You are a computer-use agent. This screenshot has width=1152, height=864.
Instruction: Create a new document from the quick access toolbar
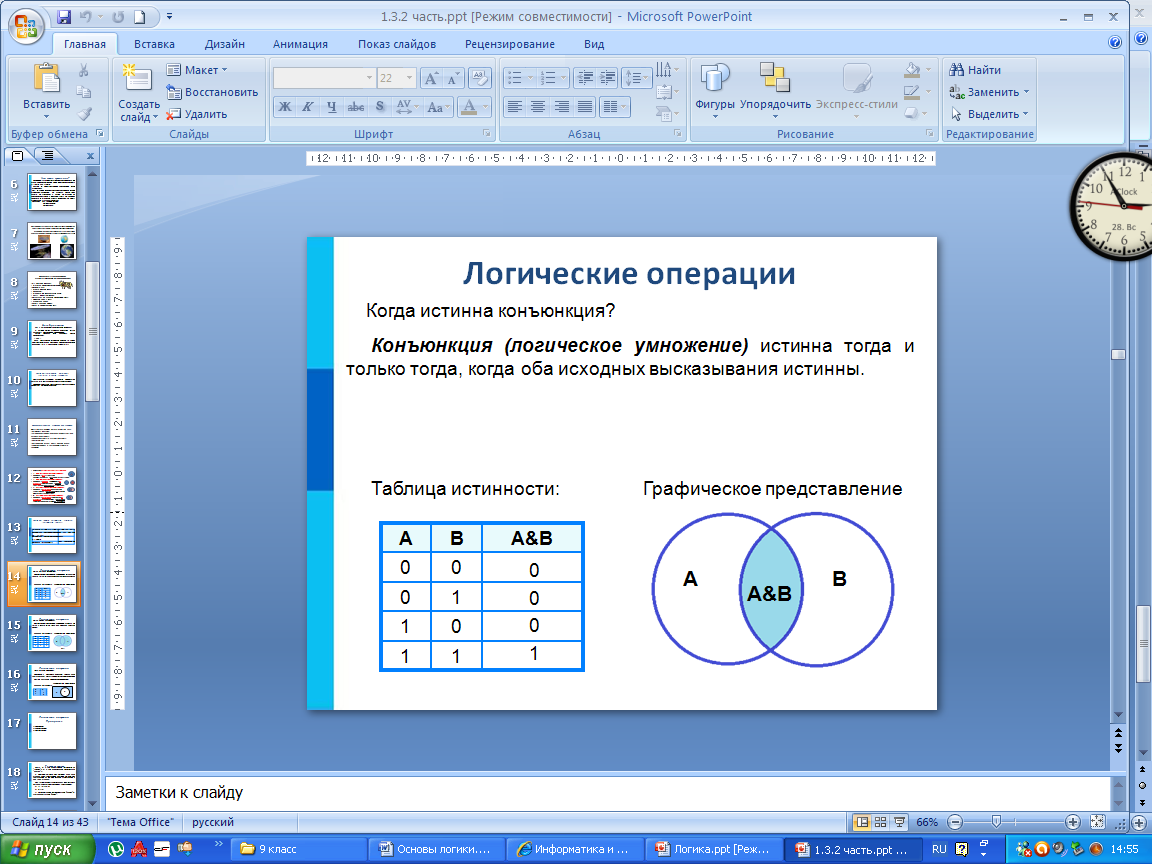[140, 16]
